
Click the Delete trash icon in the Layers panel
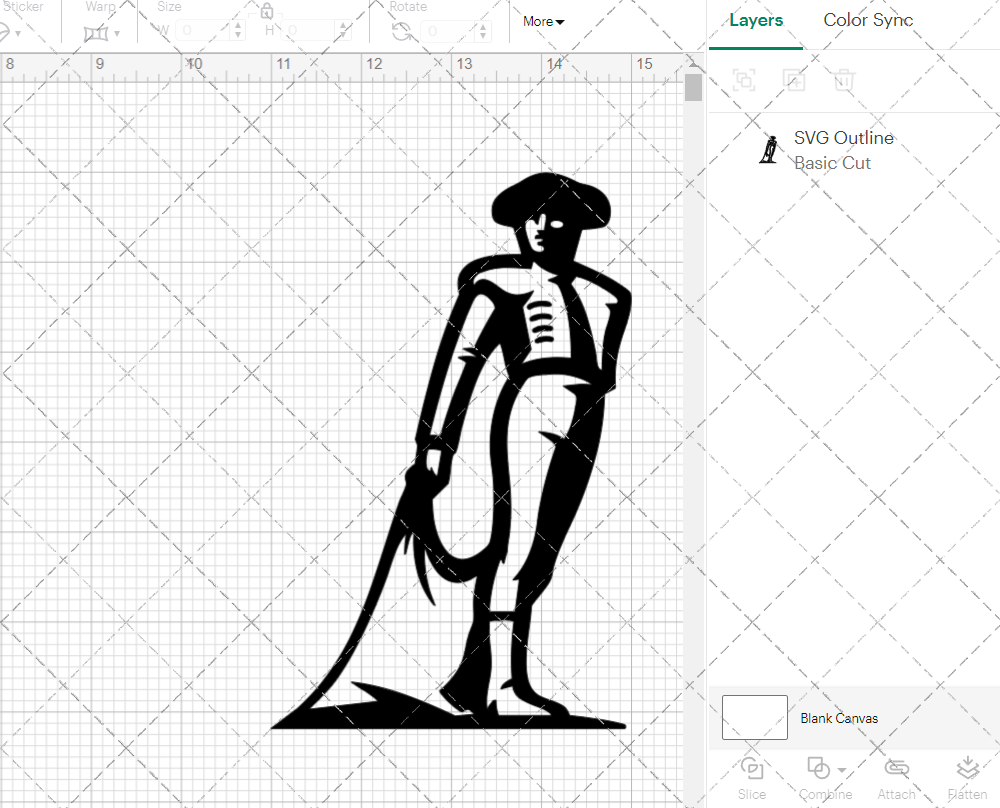point(844,81)
